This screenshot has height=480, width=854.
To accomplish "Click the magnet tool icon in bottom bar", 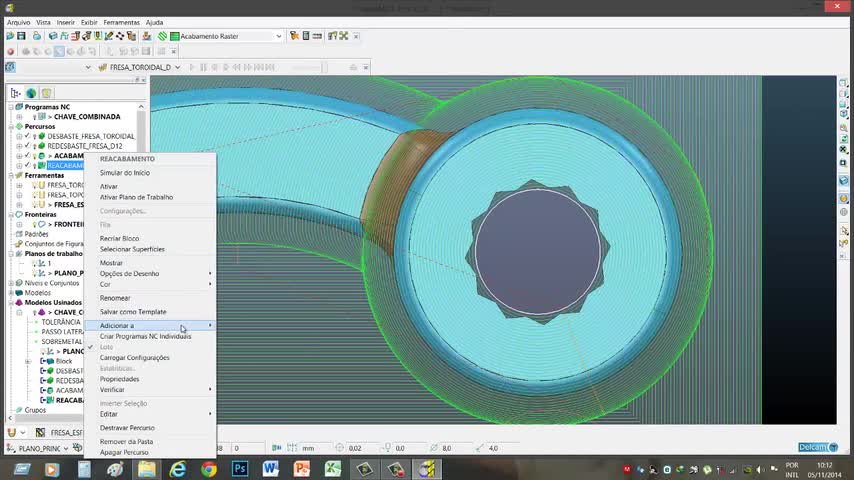I will pyautogui.click(x=11, y=433).
